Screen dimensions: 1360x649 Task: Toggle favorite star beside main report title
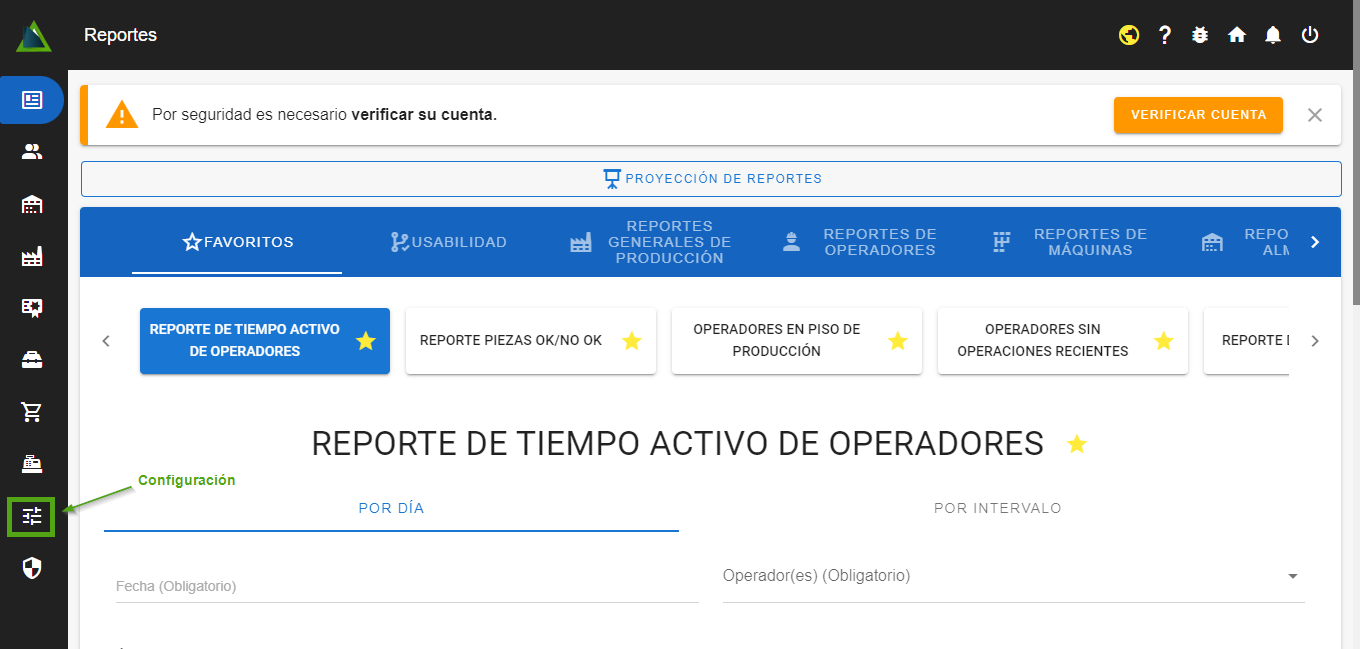pyautogui.click(x=1077, y=444)
